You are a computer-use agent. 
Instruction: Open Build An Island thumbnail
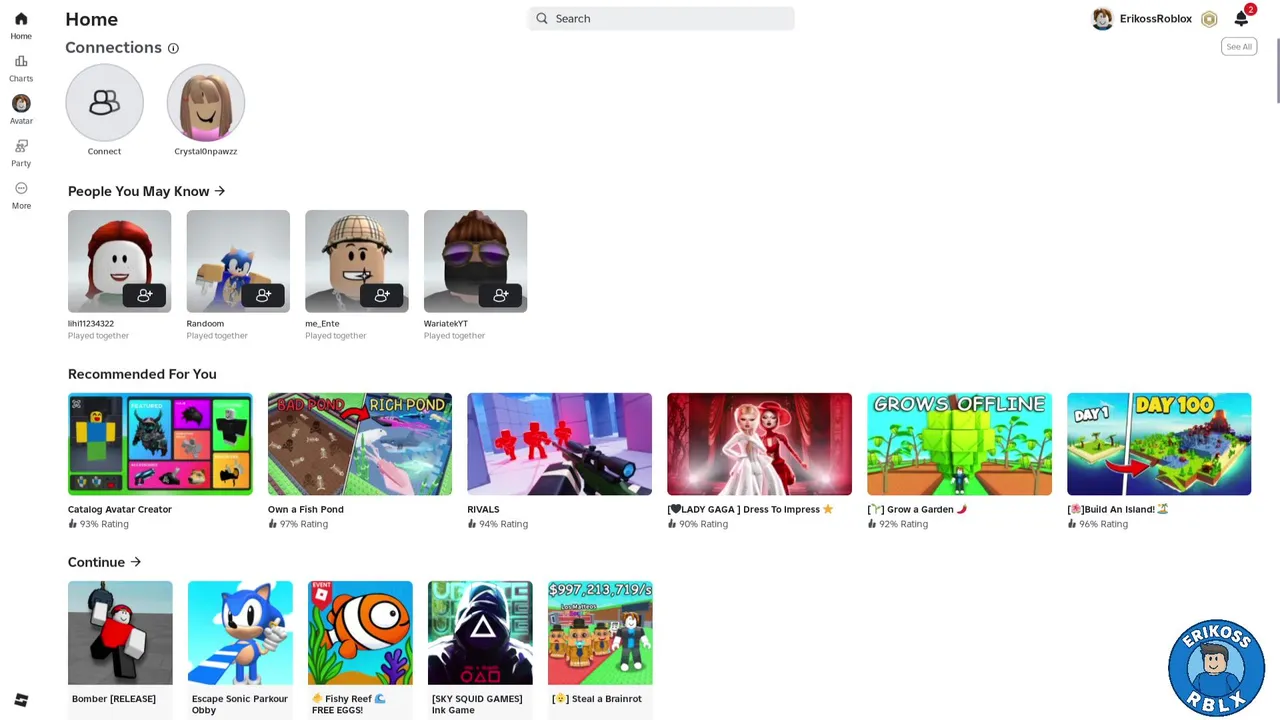[1159, 444]
